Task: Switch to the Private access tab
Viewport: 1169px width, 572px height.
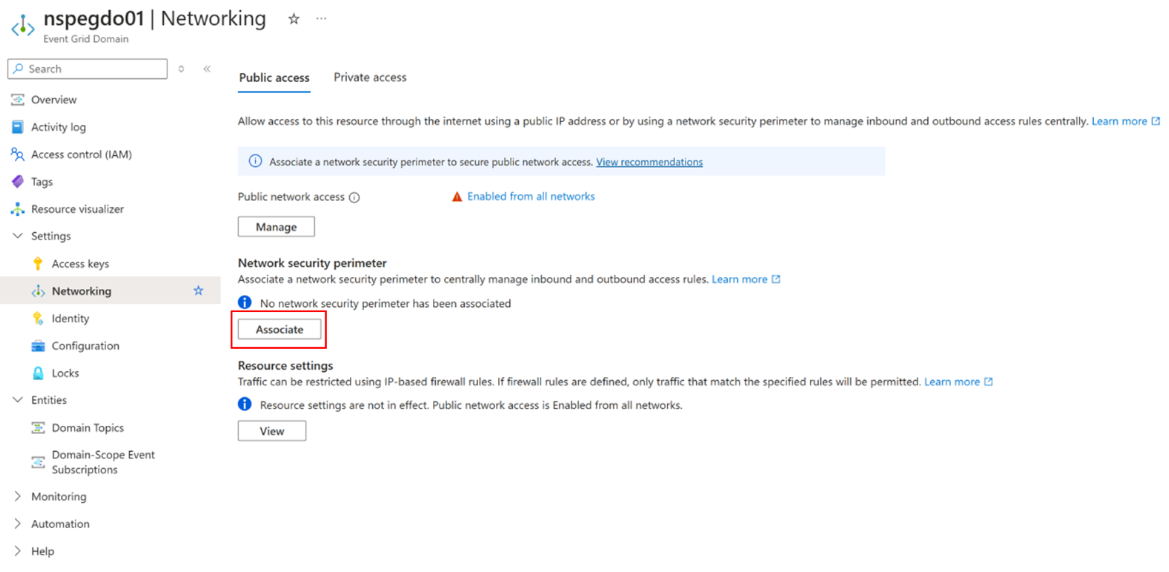Action: point(370,78)
